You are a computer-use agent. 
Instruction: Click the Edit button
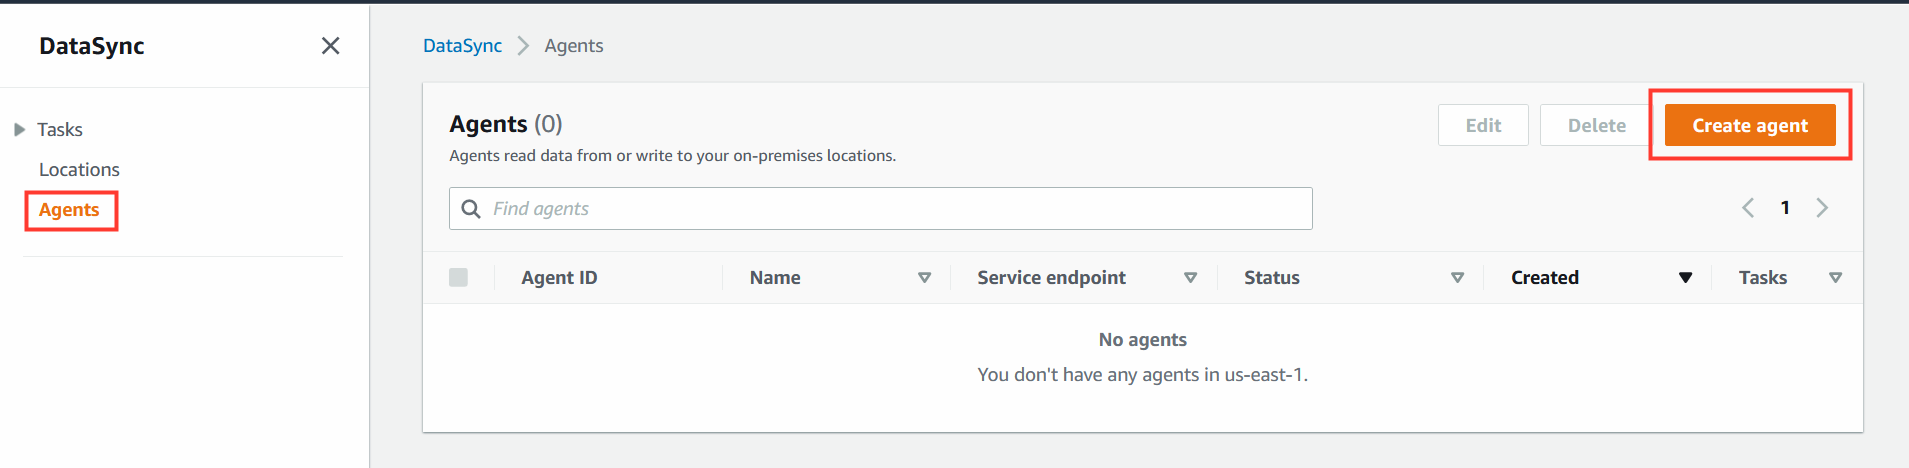click(x=1483, y=125)
